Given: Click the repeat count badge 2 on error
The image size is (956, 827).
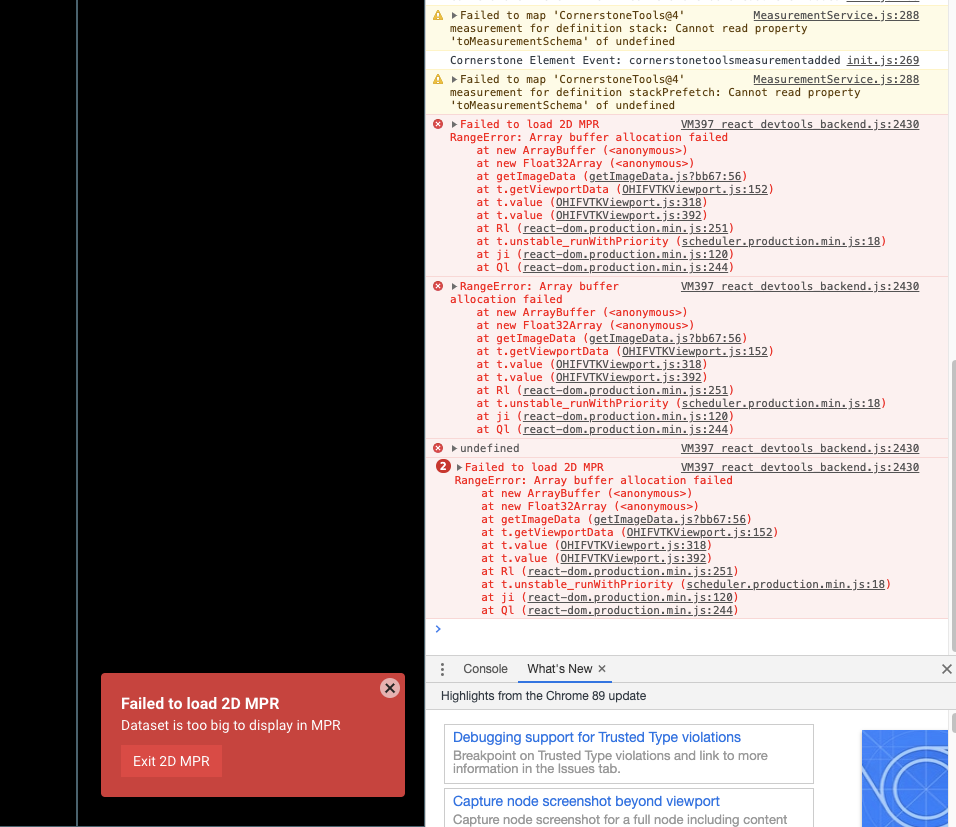Looking at the screenshot, I should (x=443, y=467).
